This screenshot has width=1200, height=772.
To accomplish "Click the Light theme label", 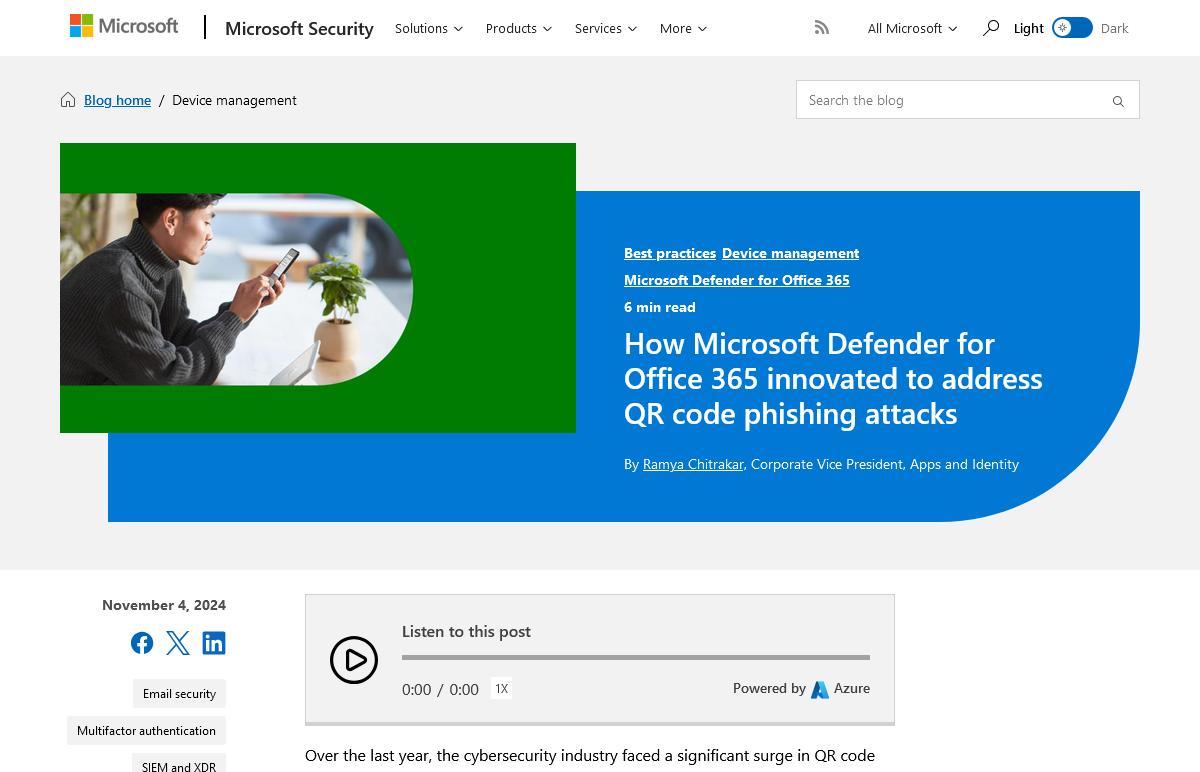I will (1028, 28).
